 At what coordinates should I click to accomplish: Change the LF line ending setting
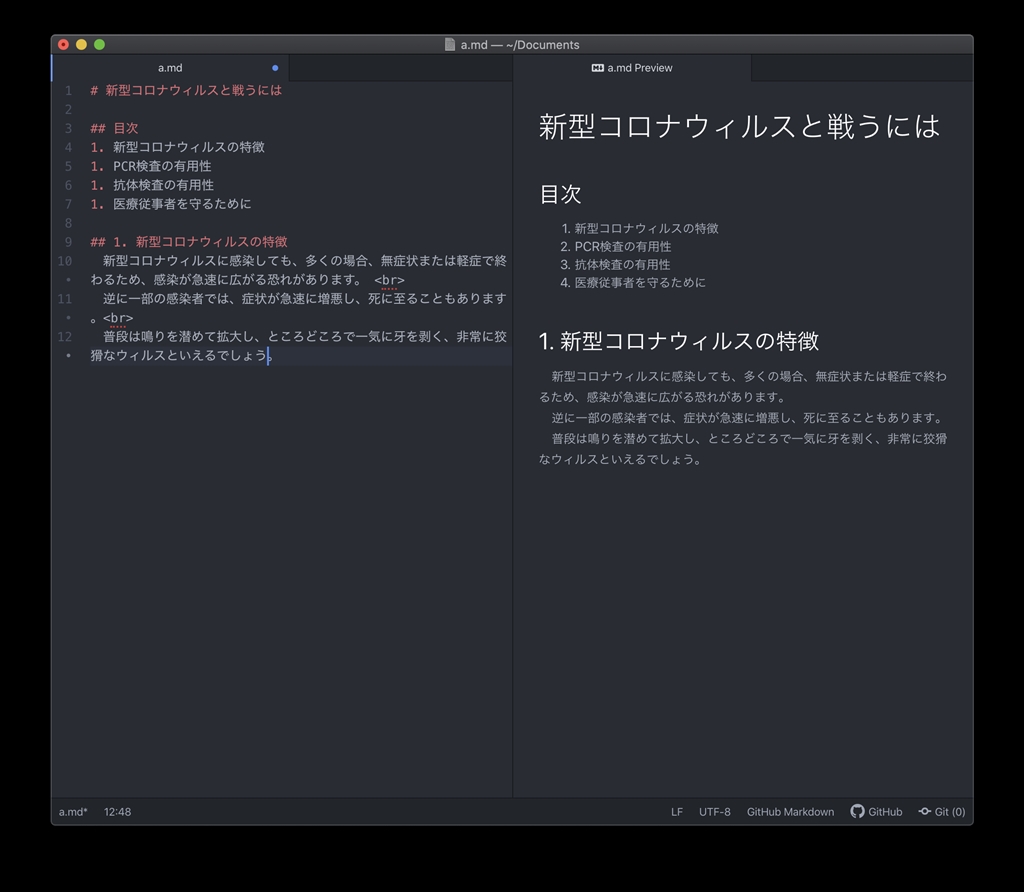pos(677,812)
